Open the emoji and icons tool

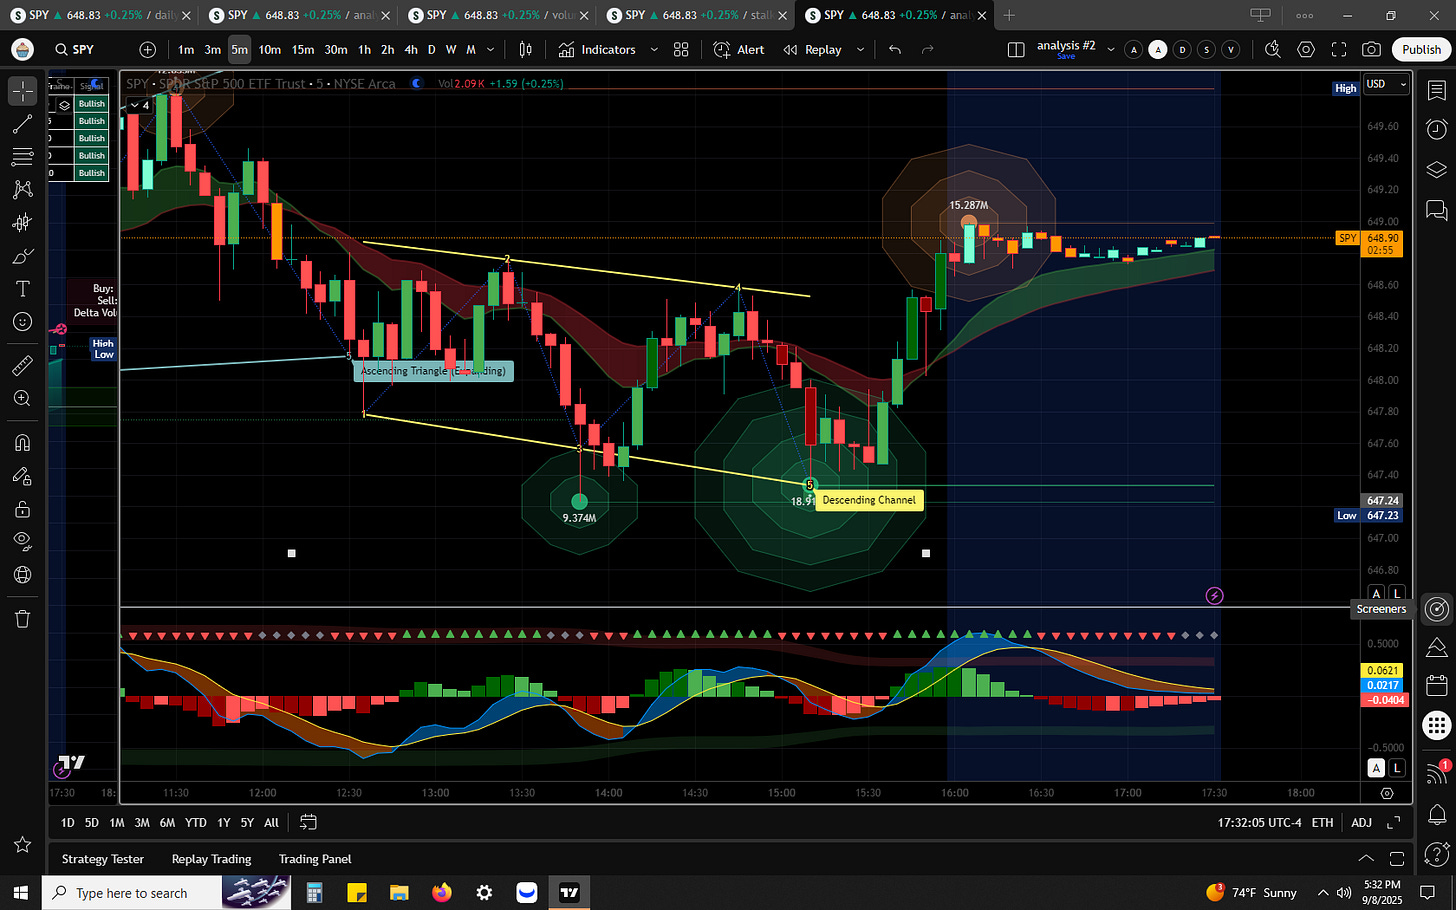[x=22, y=322]
